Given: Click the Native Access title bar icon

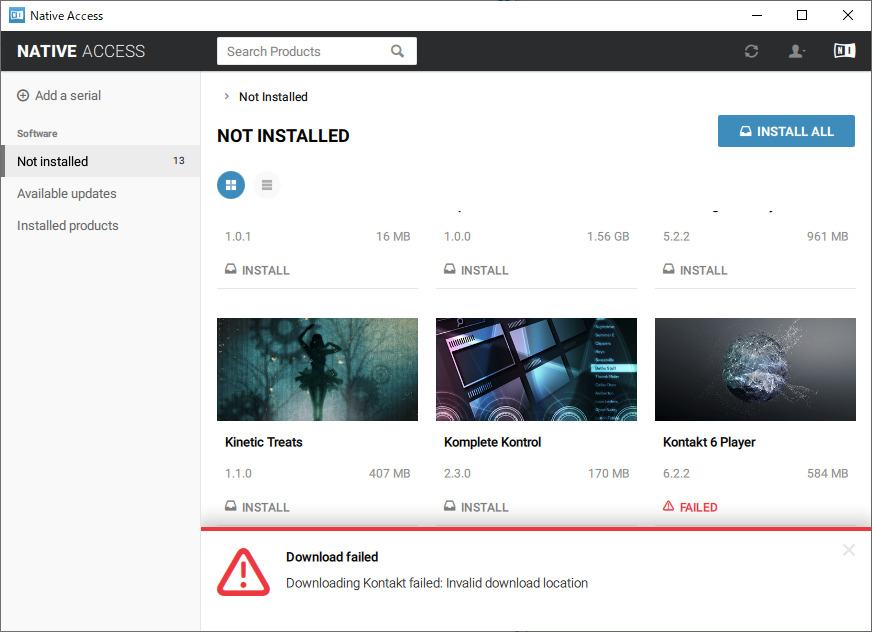Looking at the screenshot, I should (x=17, y=15).
